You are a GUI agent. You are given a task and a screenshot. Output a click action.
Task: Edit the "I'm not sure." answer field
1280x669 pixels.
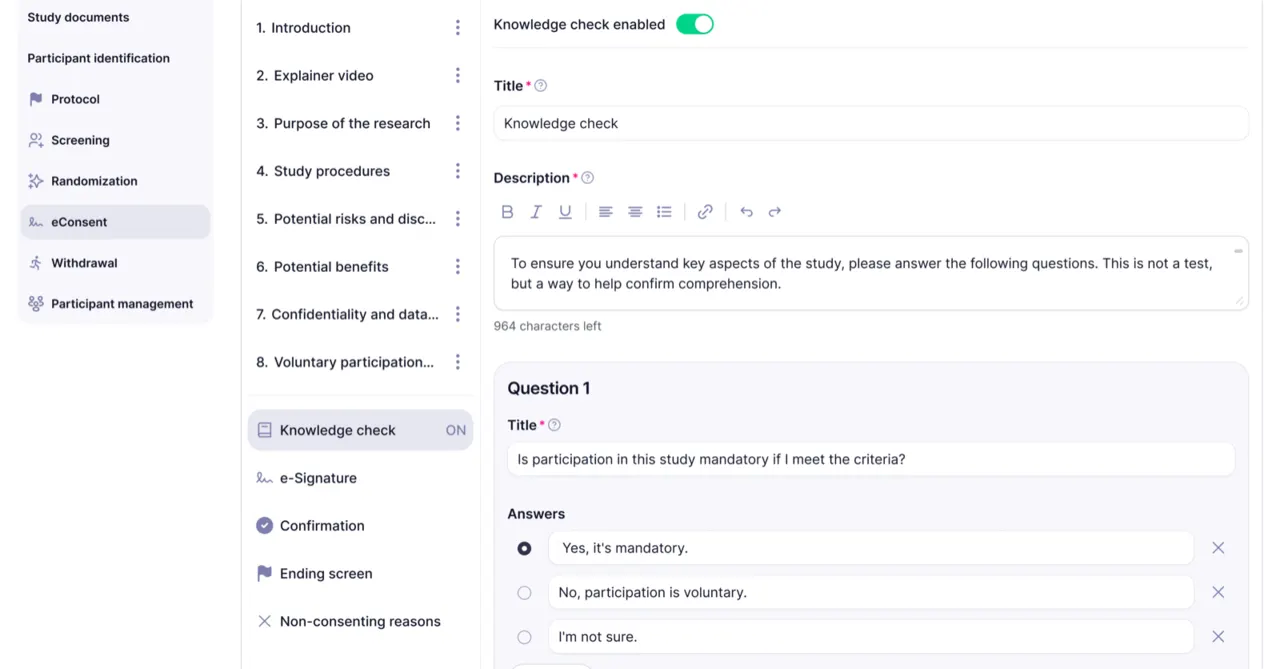pos(871,636)
